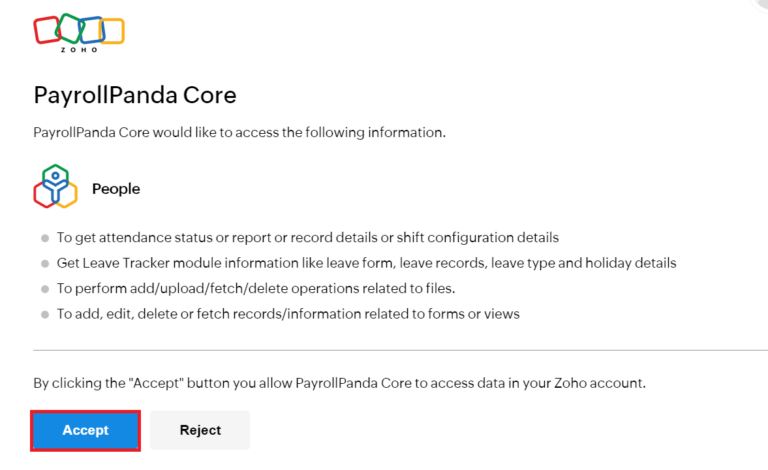
Task: Click the bullet before Leave Tracker permission
Action: [x=45, y=264]
